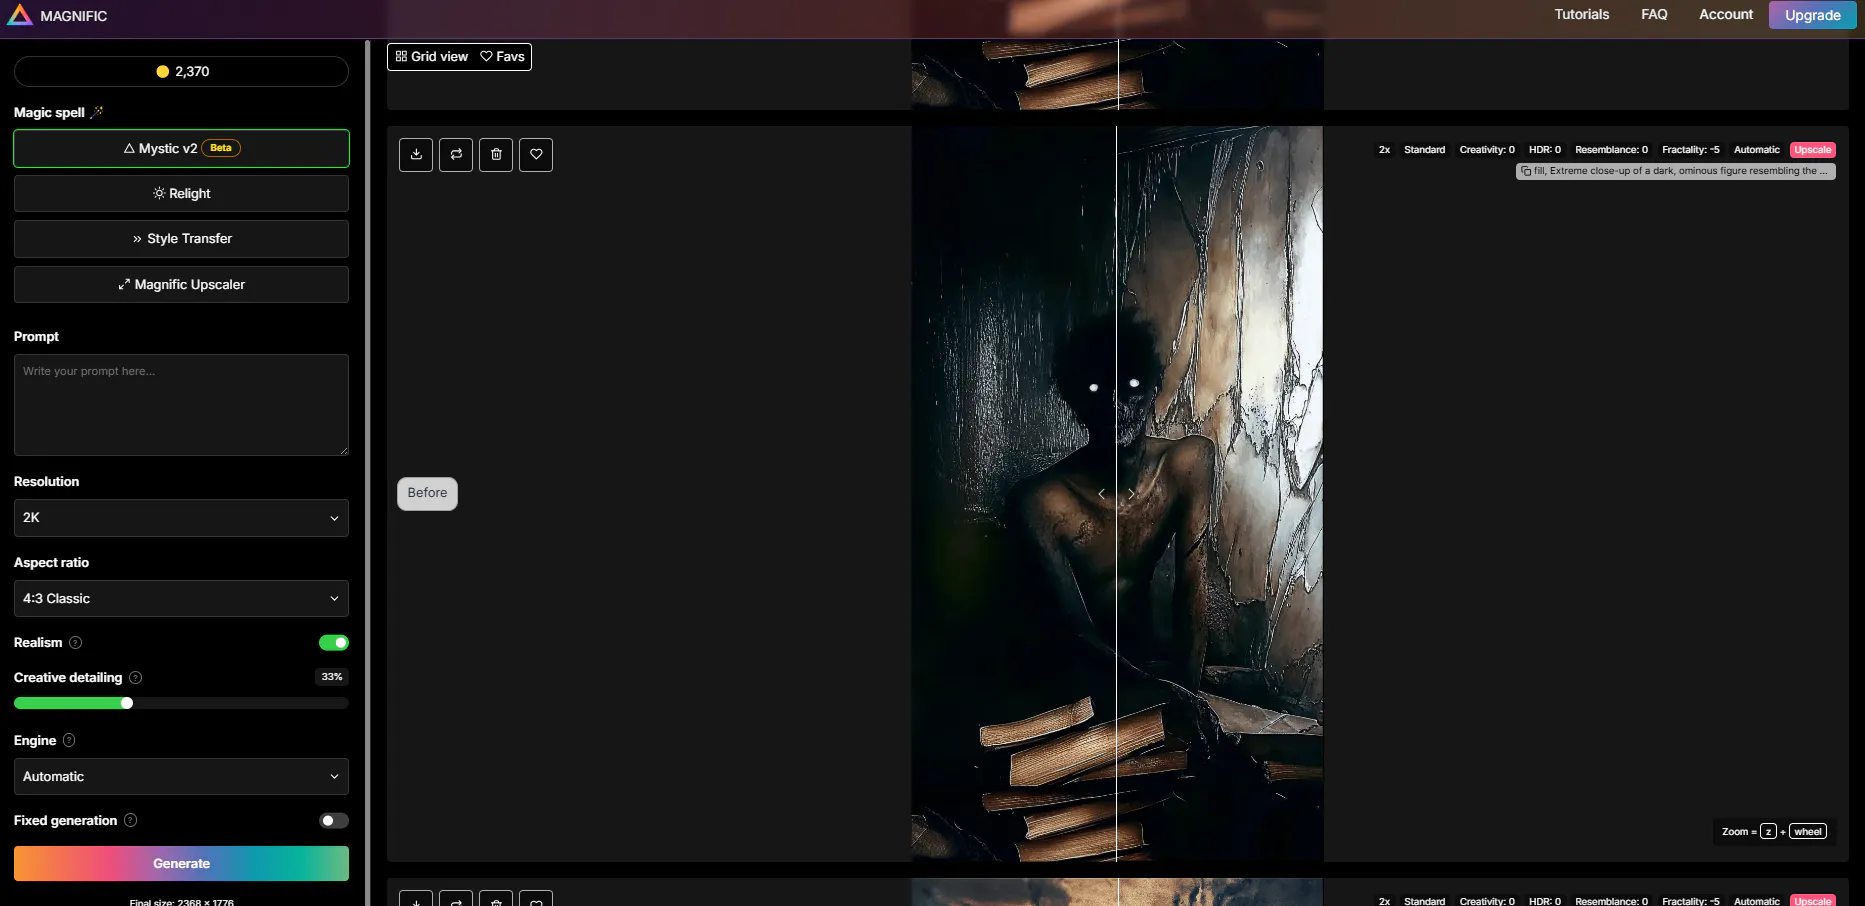1865x906 pixels.
Task: Click the Automatic tag on dark figure
Action: coord(1756,150)
